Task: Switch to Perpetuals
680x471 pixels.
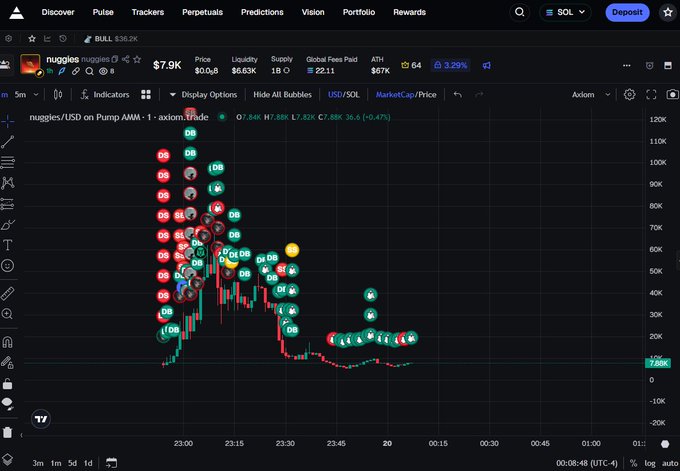Action: click(203, 12)
